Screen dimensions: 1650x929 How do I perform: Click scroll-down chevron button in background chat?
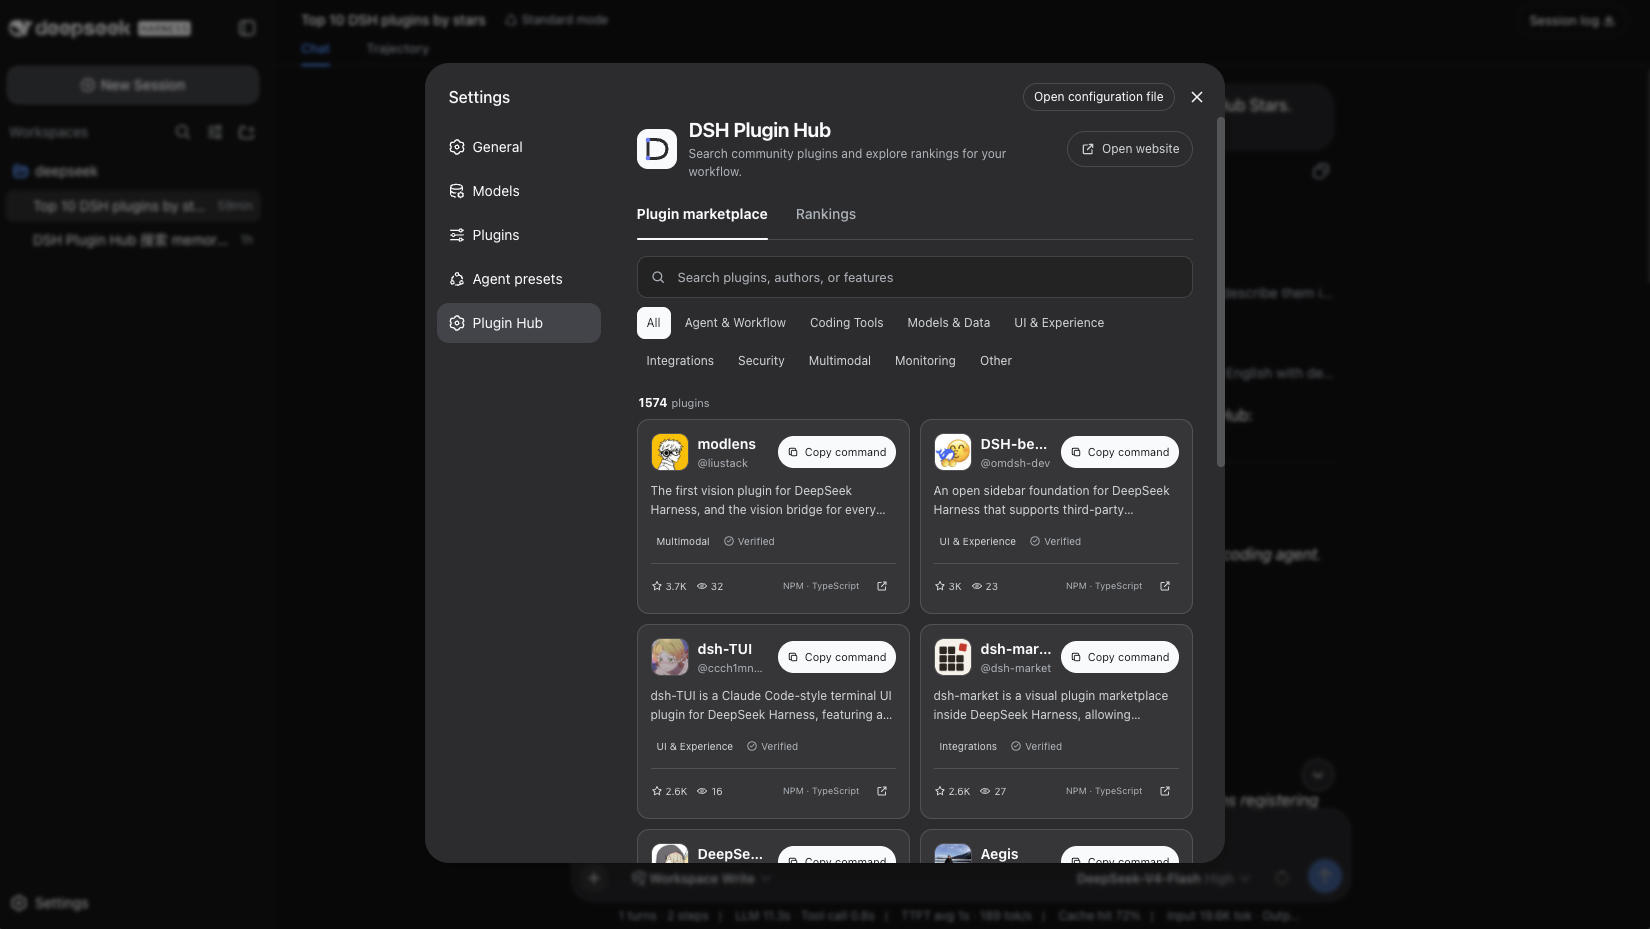coord(1317,775)
